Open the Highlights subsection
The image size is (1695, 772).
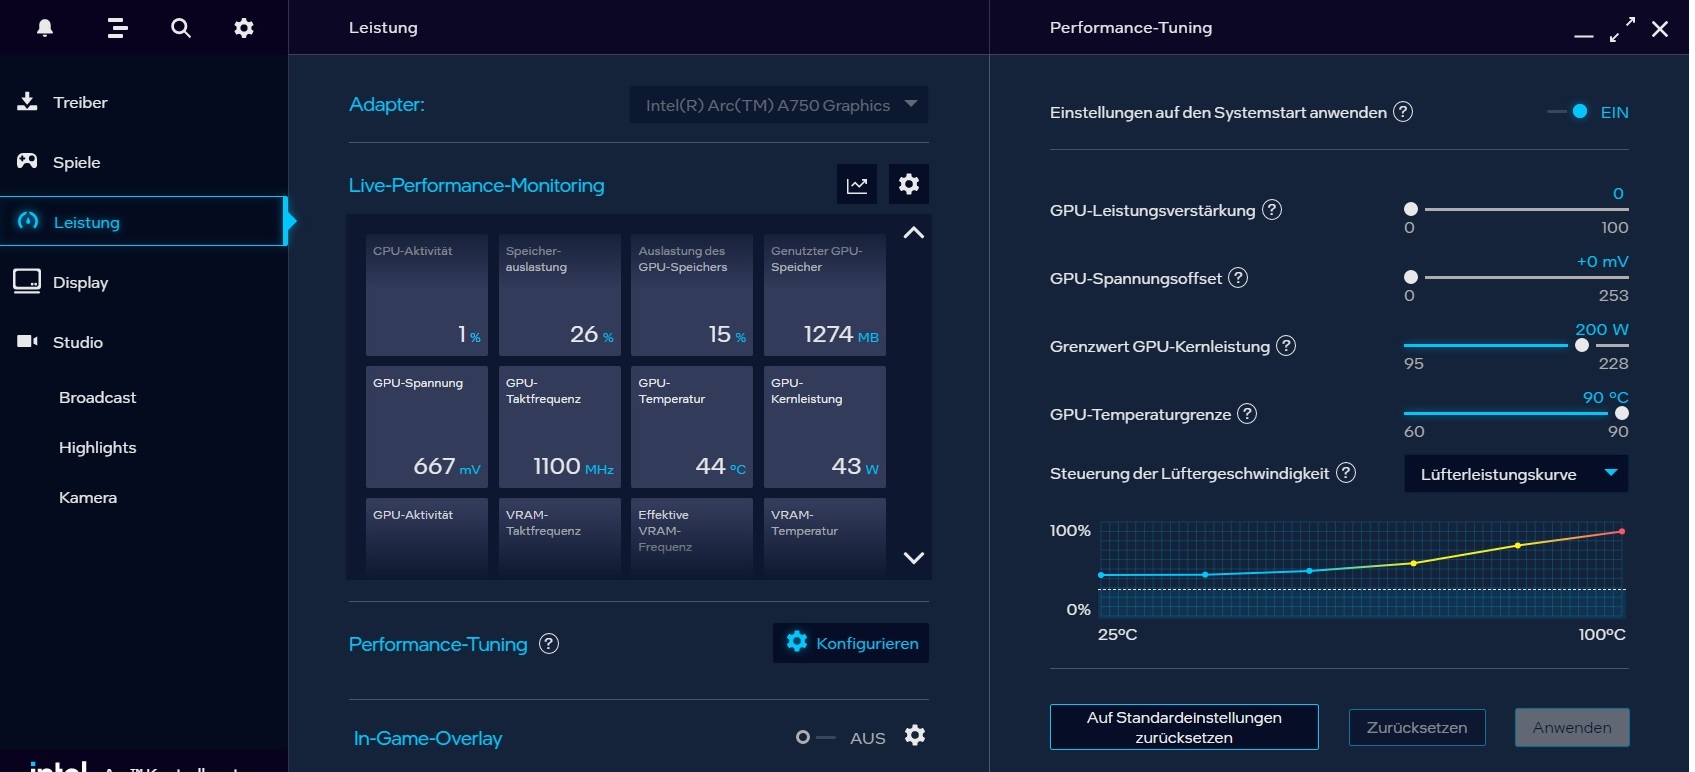(97, 447)
